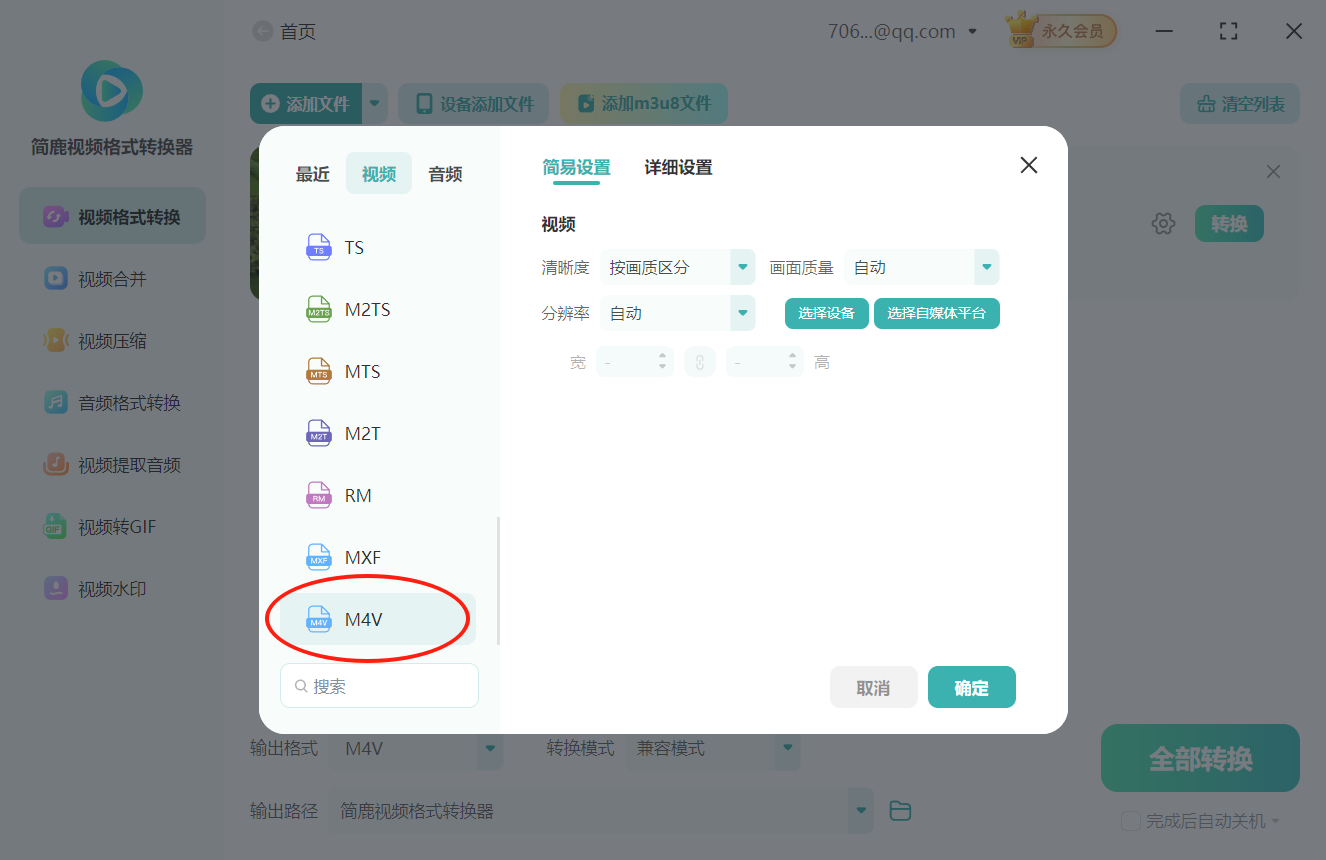Switch to the 音频 format tab
Viewport: 1326px width, 860px height.
(444, 173)
